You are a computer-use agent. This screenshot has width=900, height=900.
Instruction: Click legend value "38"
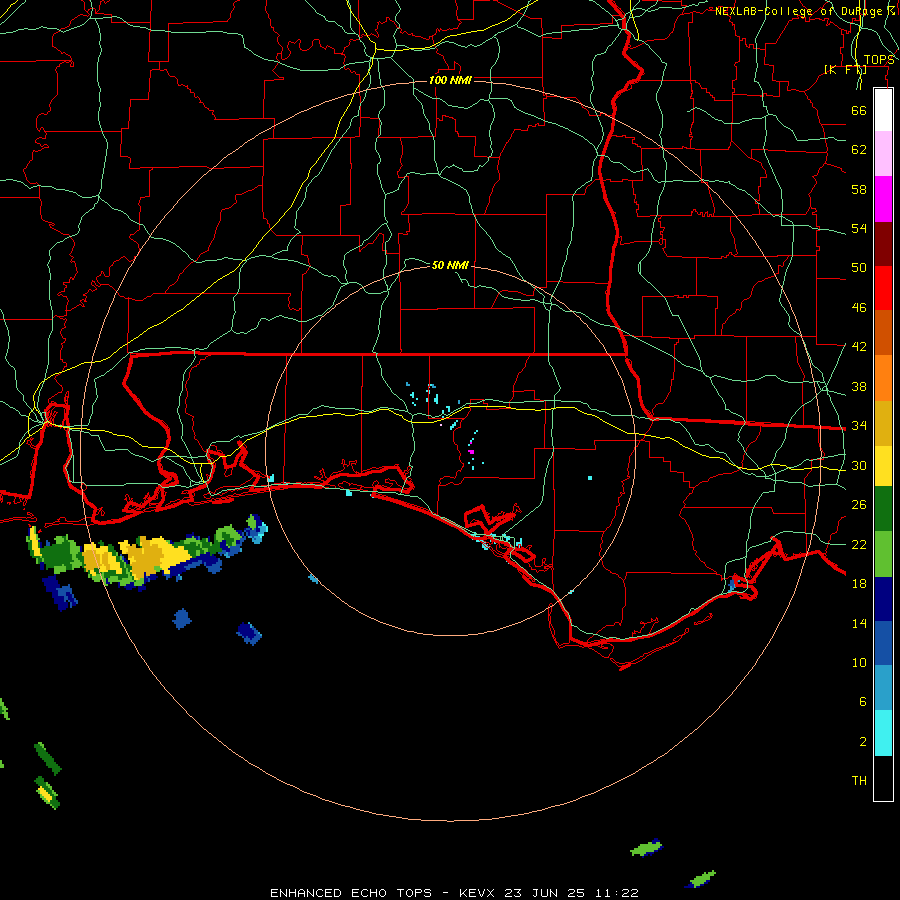(859, 386)
